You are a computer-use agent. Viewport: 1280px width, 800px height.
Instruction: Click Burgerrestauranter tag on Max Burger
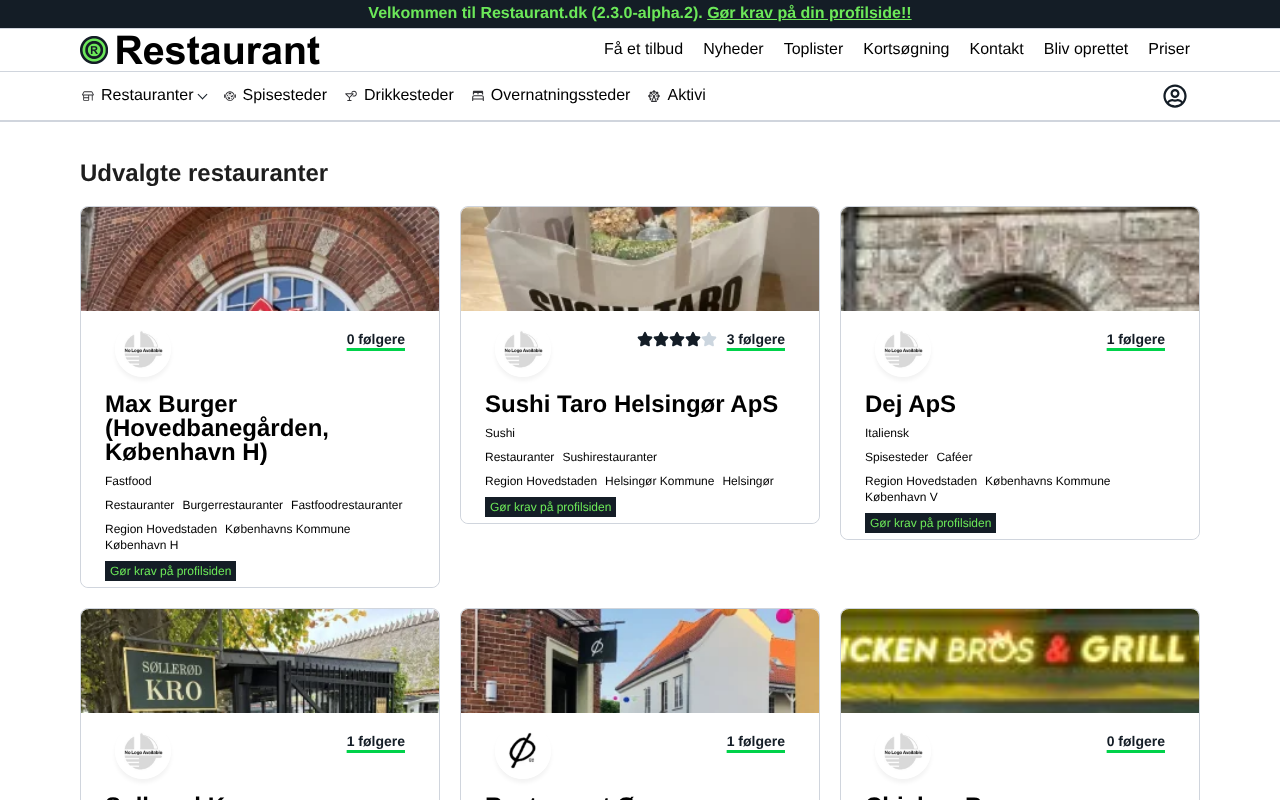(x=232, y=505)
